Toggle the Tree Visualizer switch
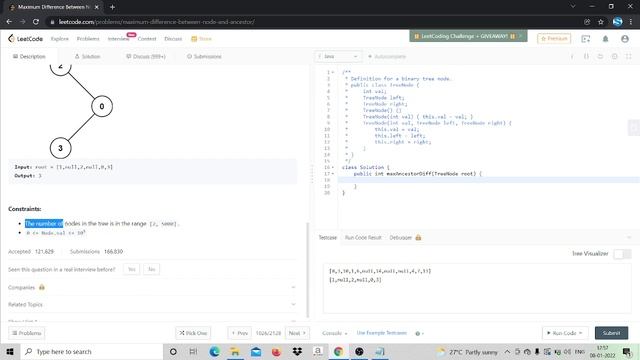The image size is (640, 360). [x=622, y=254]
